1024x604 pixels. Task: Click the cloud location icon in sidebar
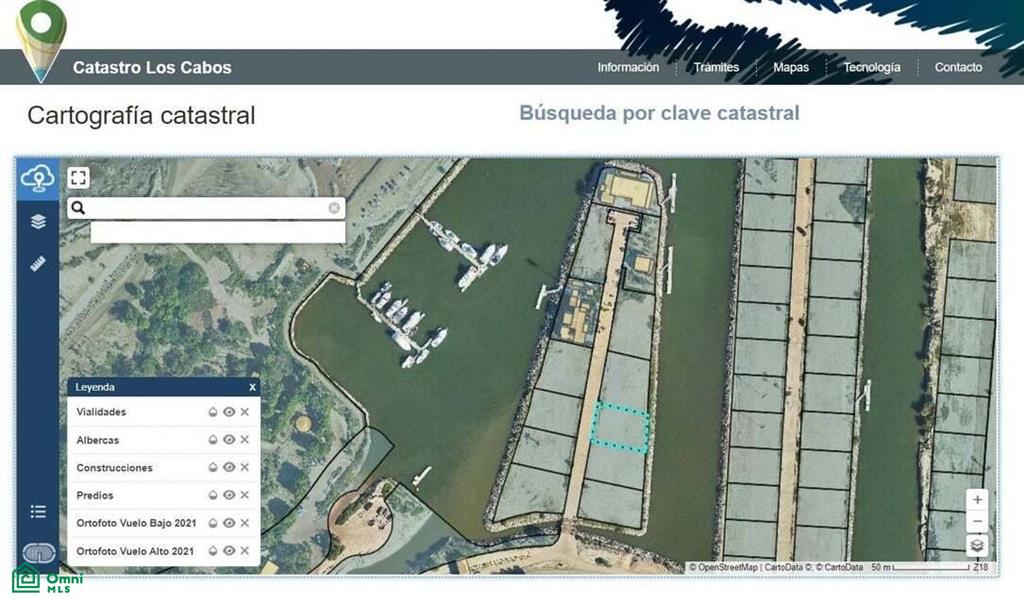tap(38, 178)
